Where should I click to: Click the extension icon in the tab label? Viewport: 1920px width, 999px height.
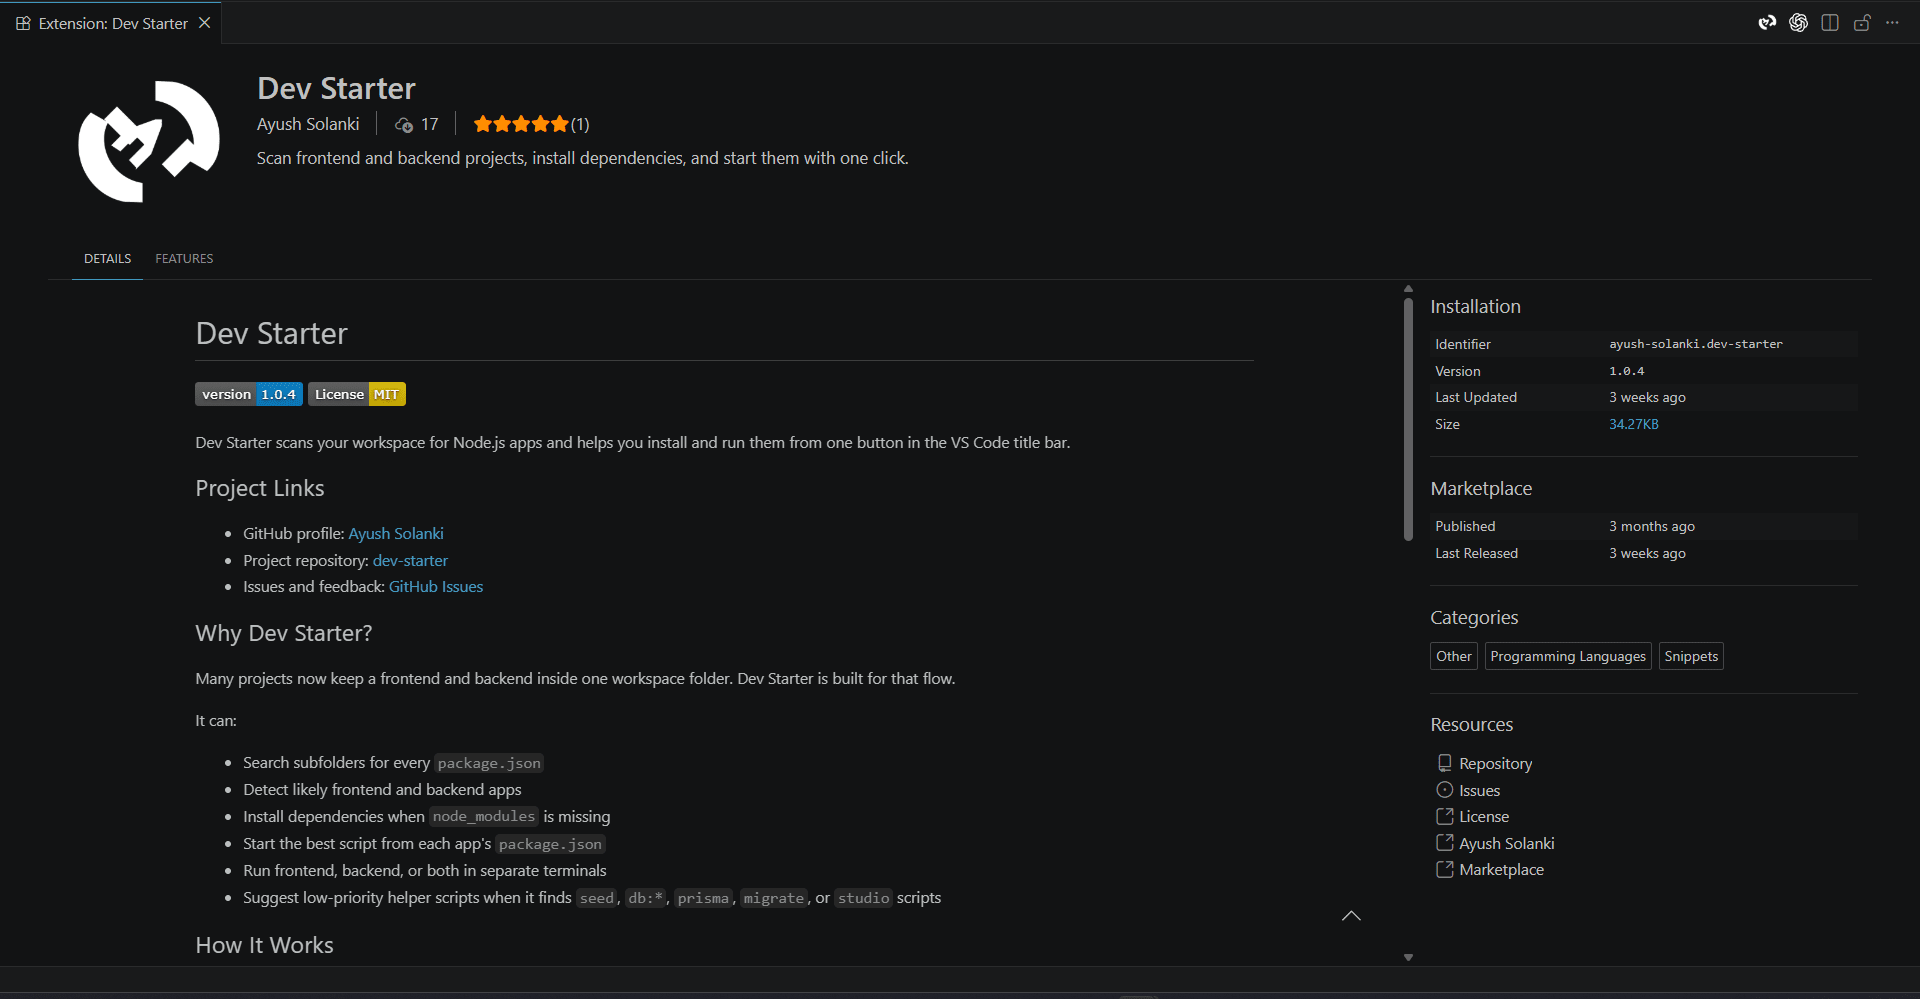[23, 23]
